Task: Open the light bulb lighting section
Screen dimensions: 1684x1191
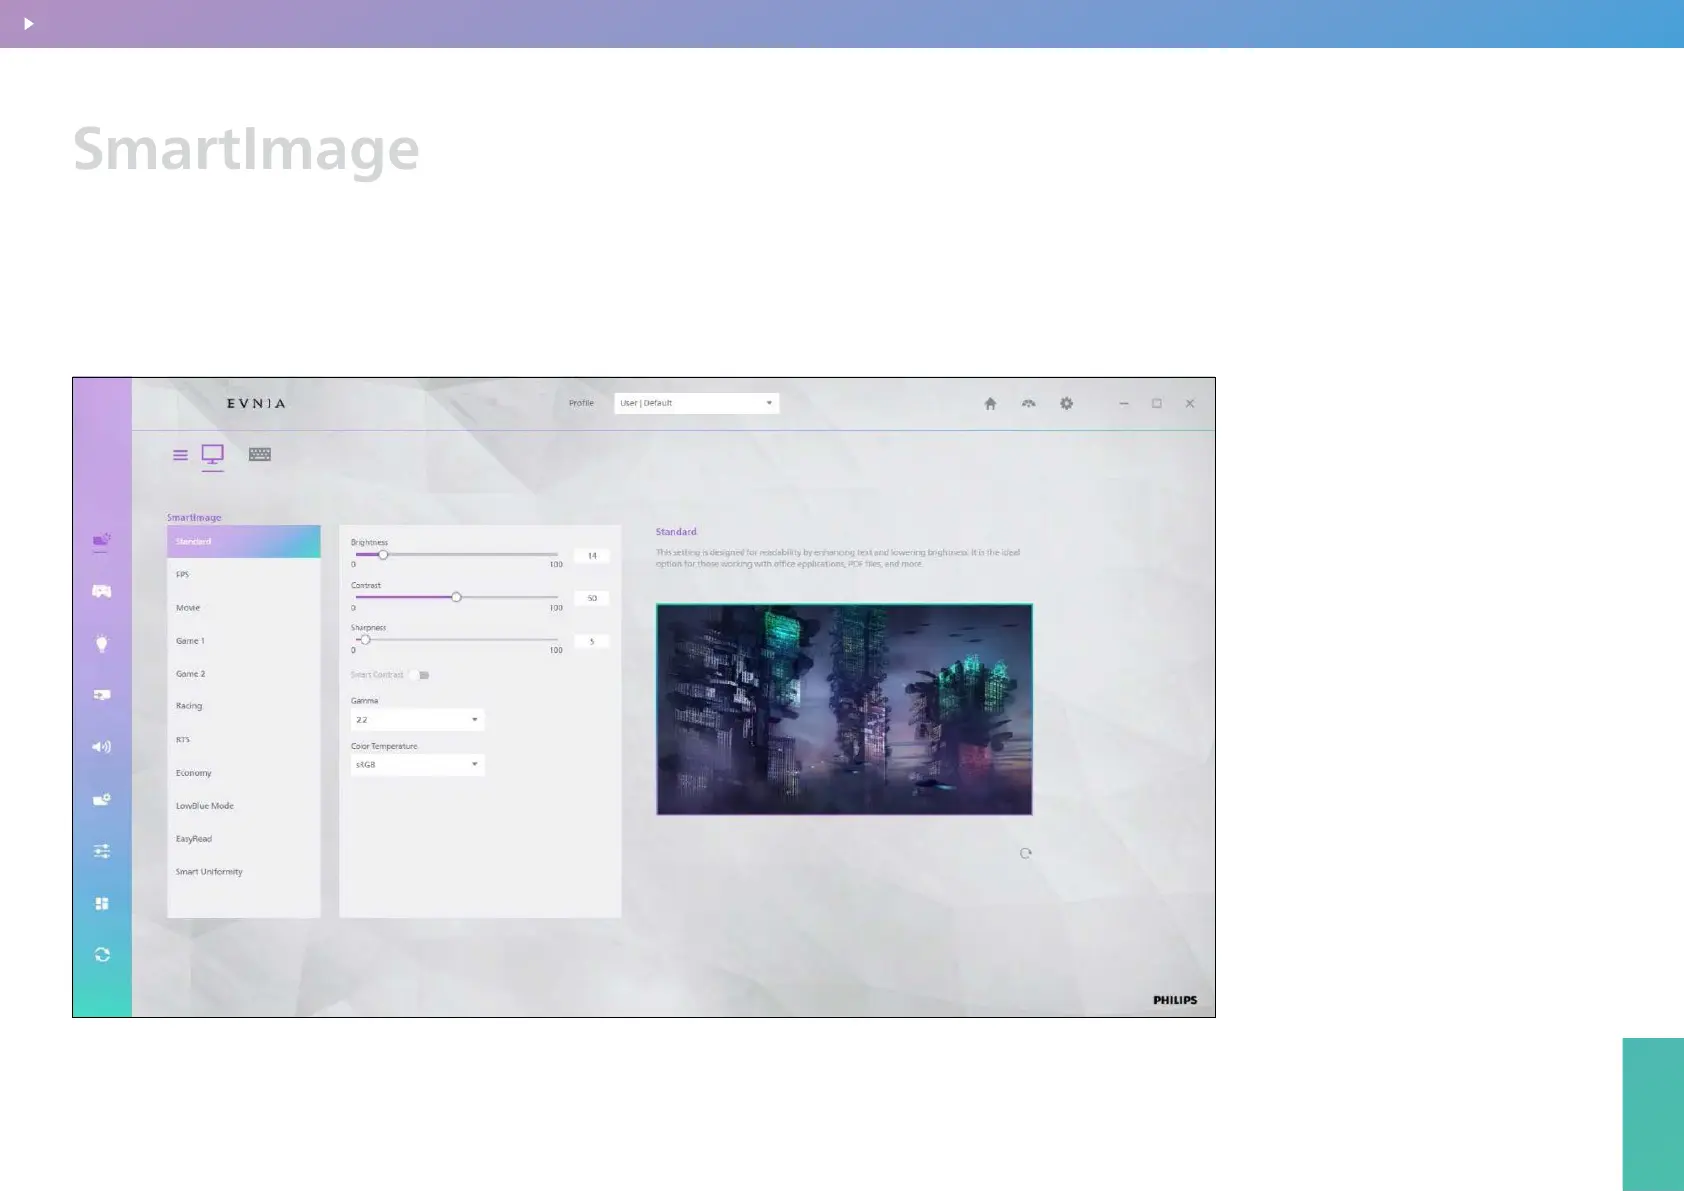Action: (x=102, y=644)
